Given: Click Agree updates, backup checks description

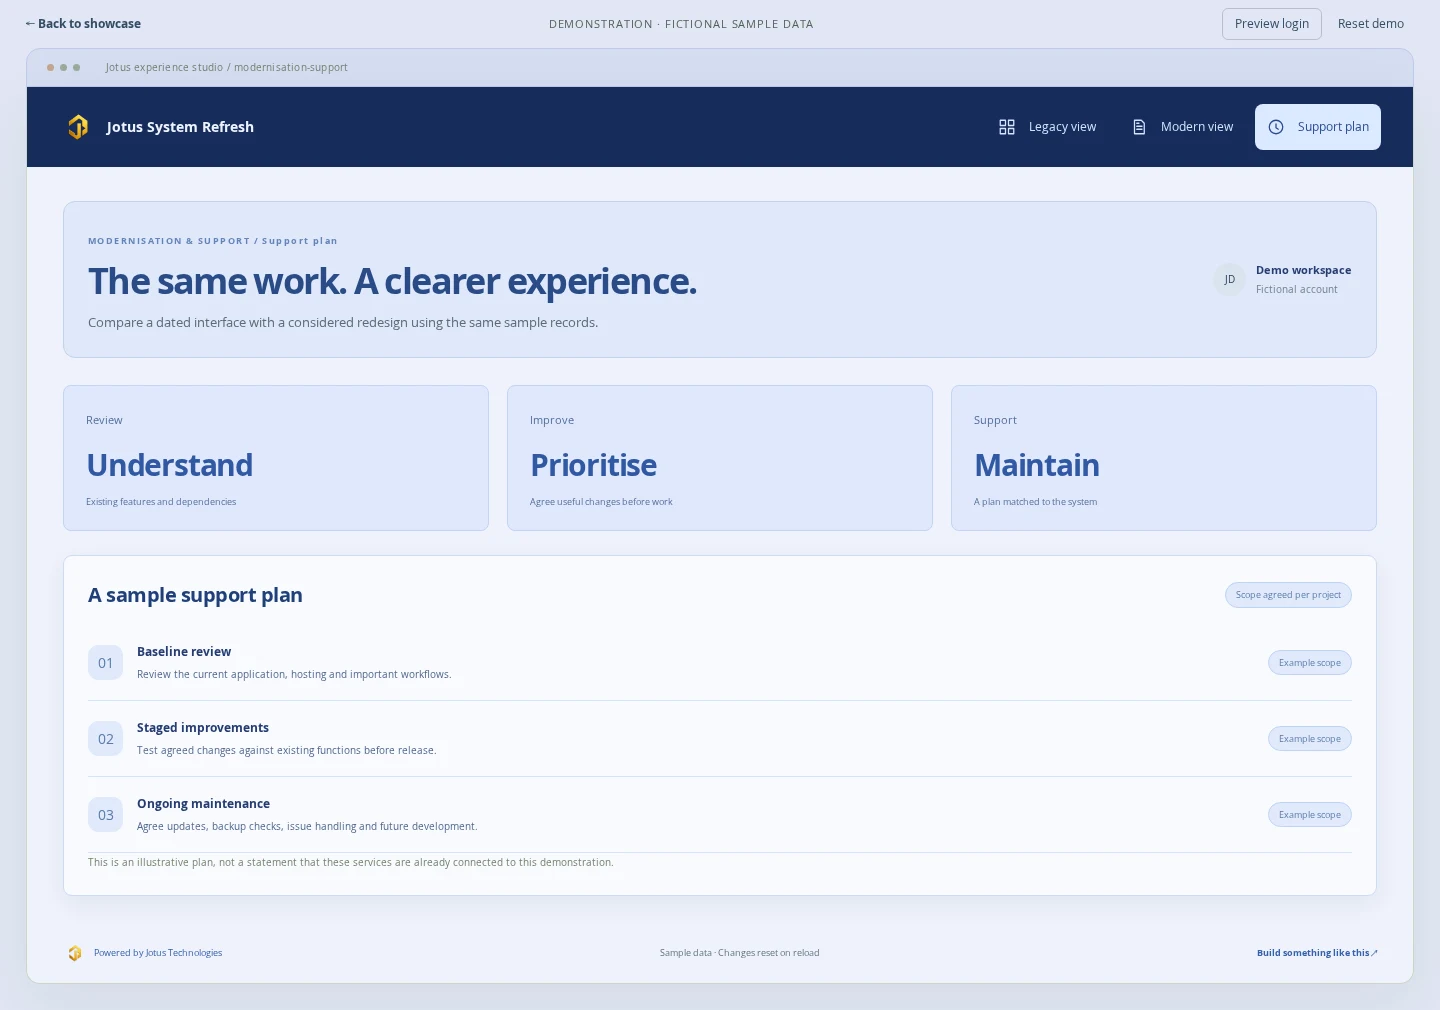Looking at the screenshot, I should click(307, 827).
